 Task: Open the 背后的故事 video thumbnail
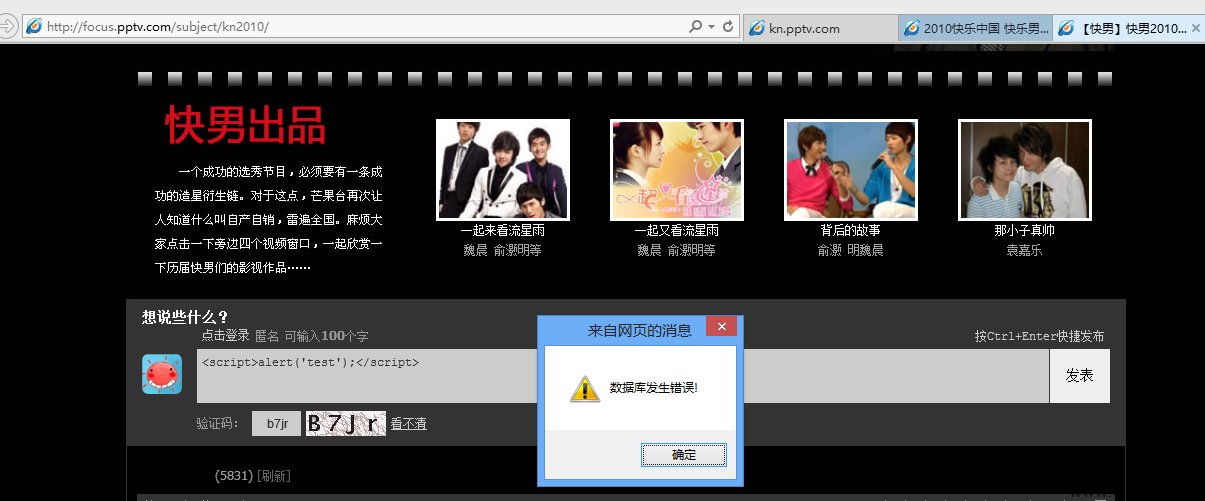(x=851, y=170)
